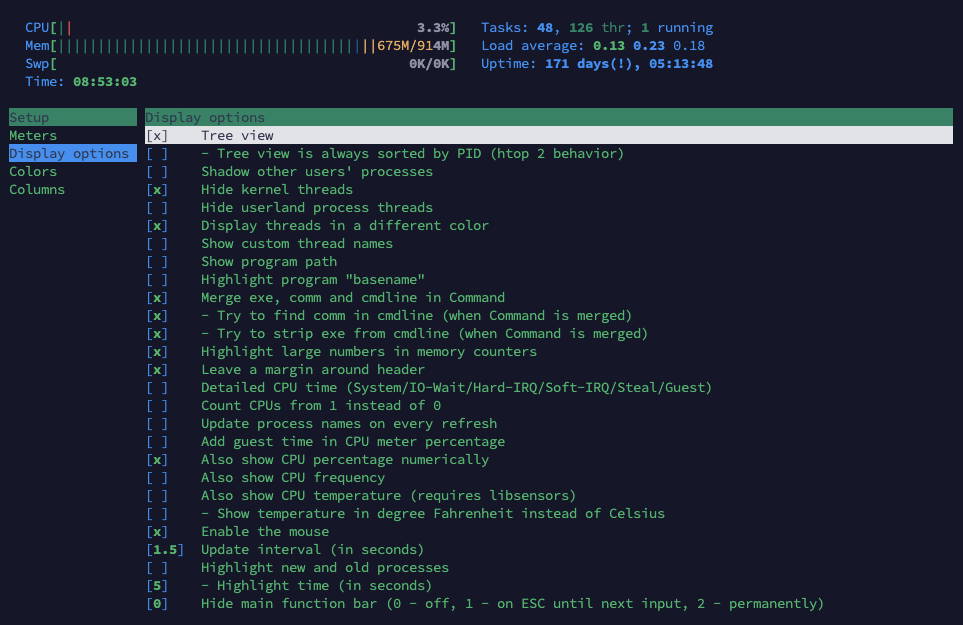
Task: Open the Columns setup section
Action: 37,190
